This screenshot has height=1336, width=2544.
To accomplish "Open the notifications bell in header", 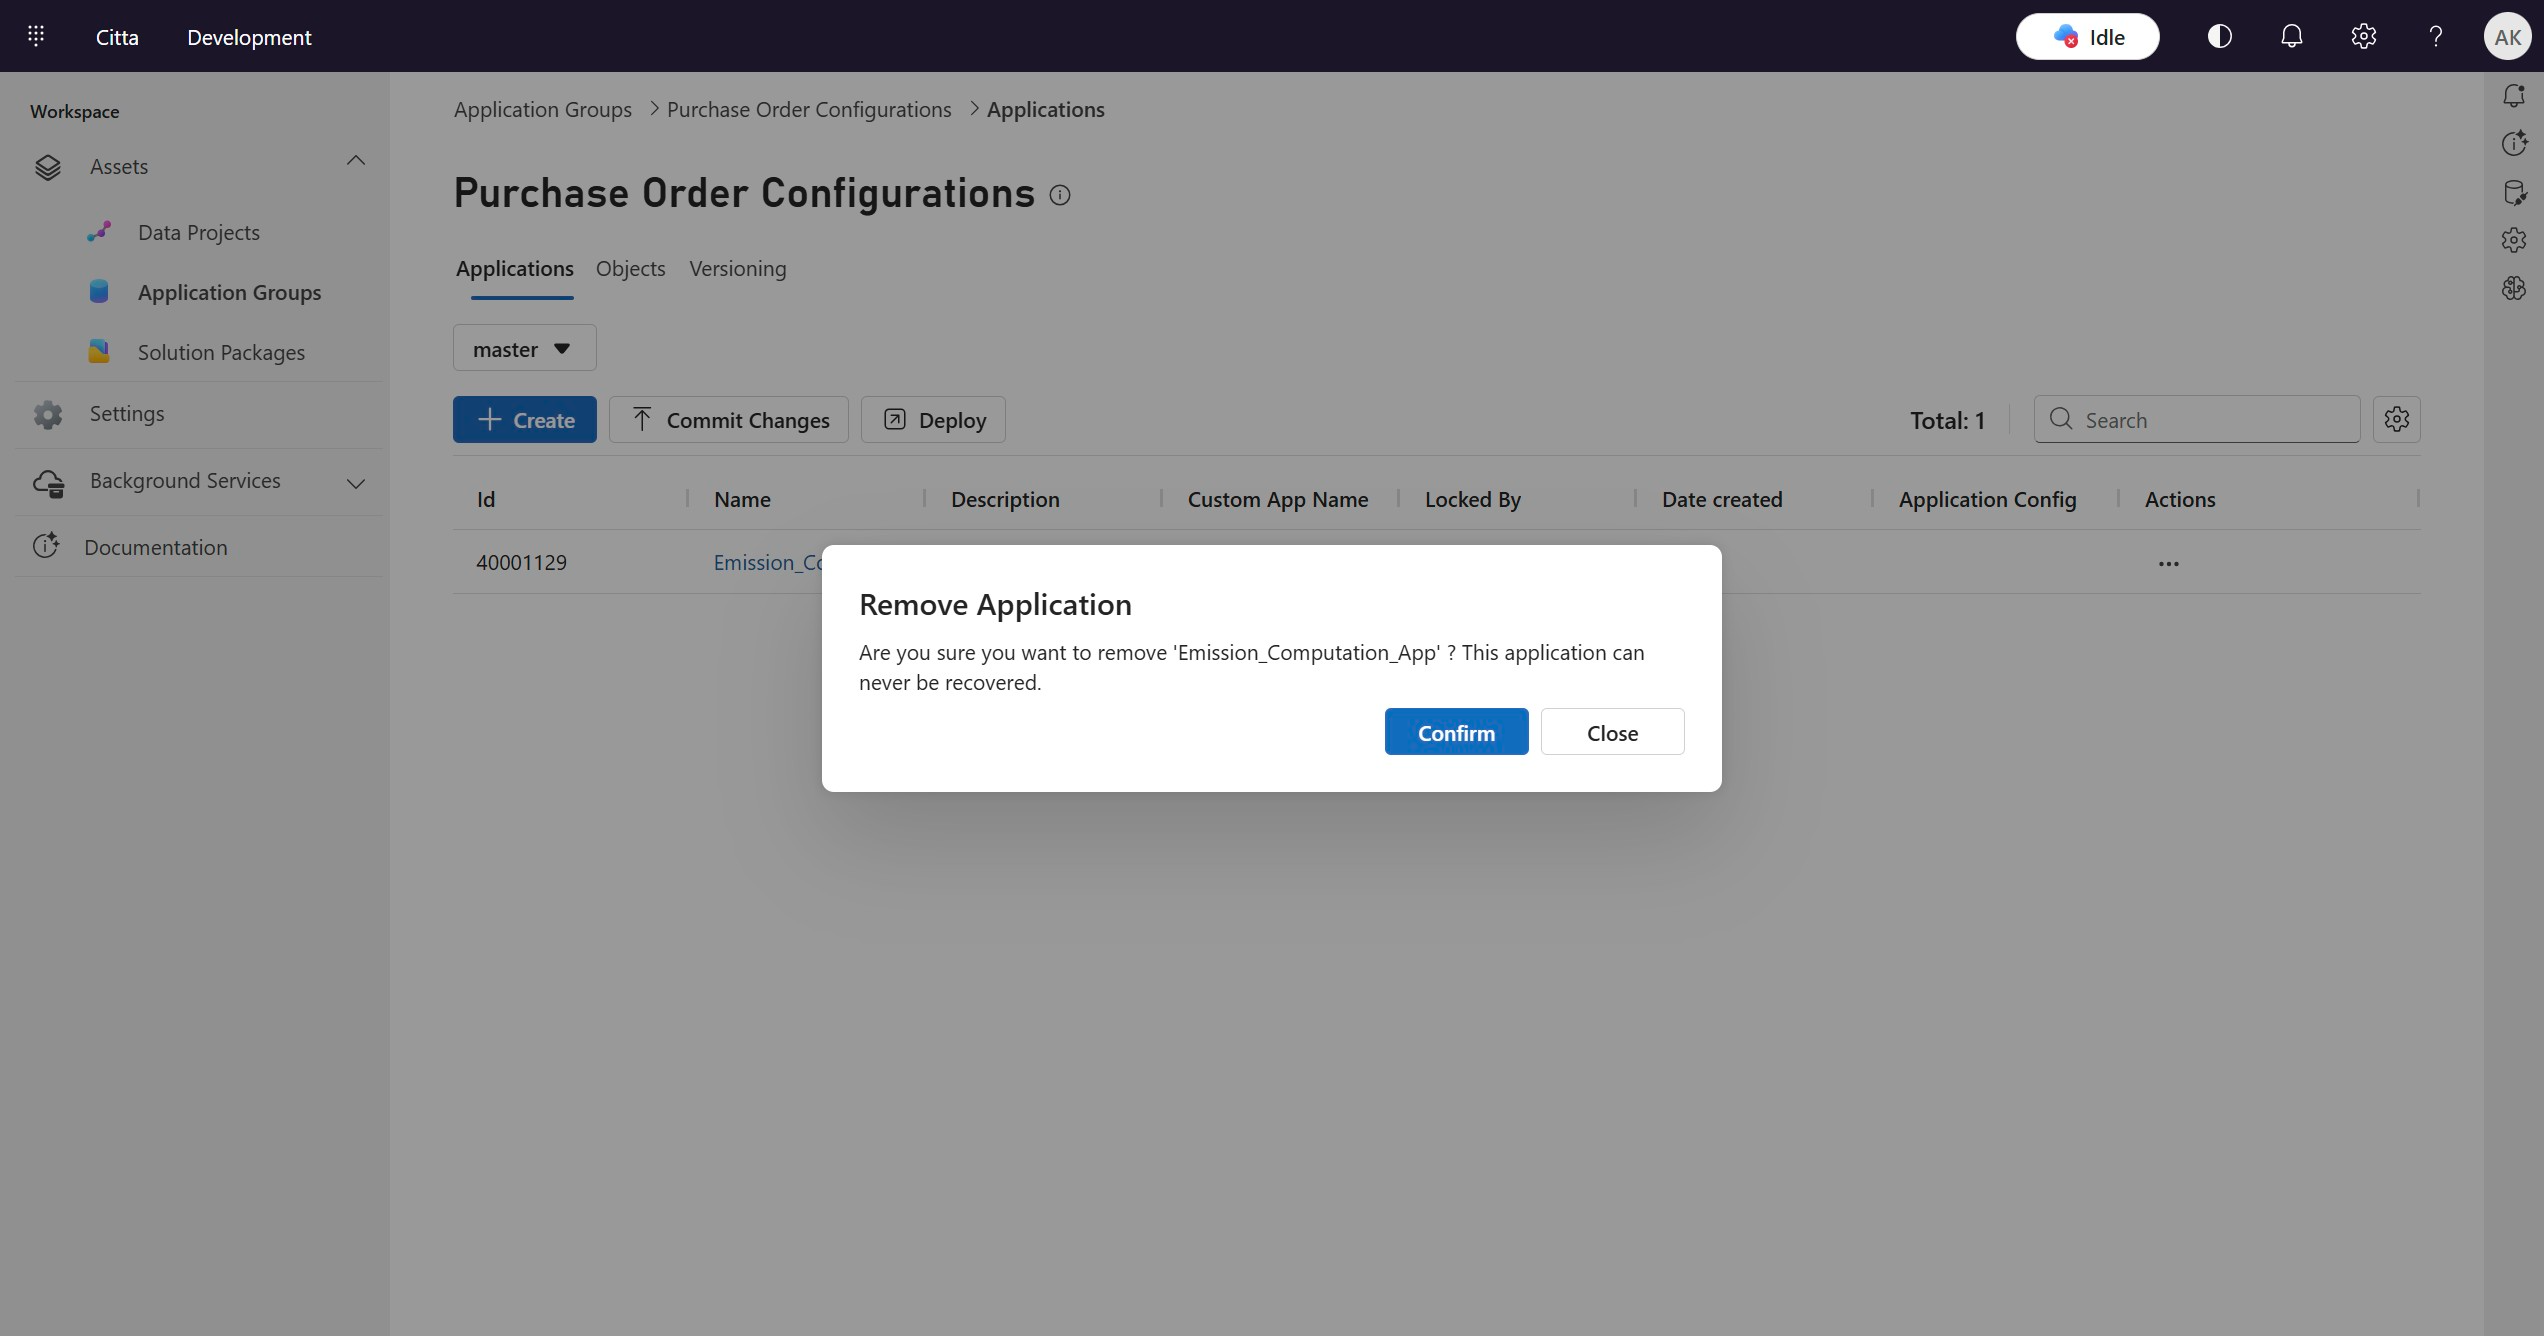I will point(2291,36).
